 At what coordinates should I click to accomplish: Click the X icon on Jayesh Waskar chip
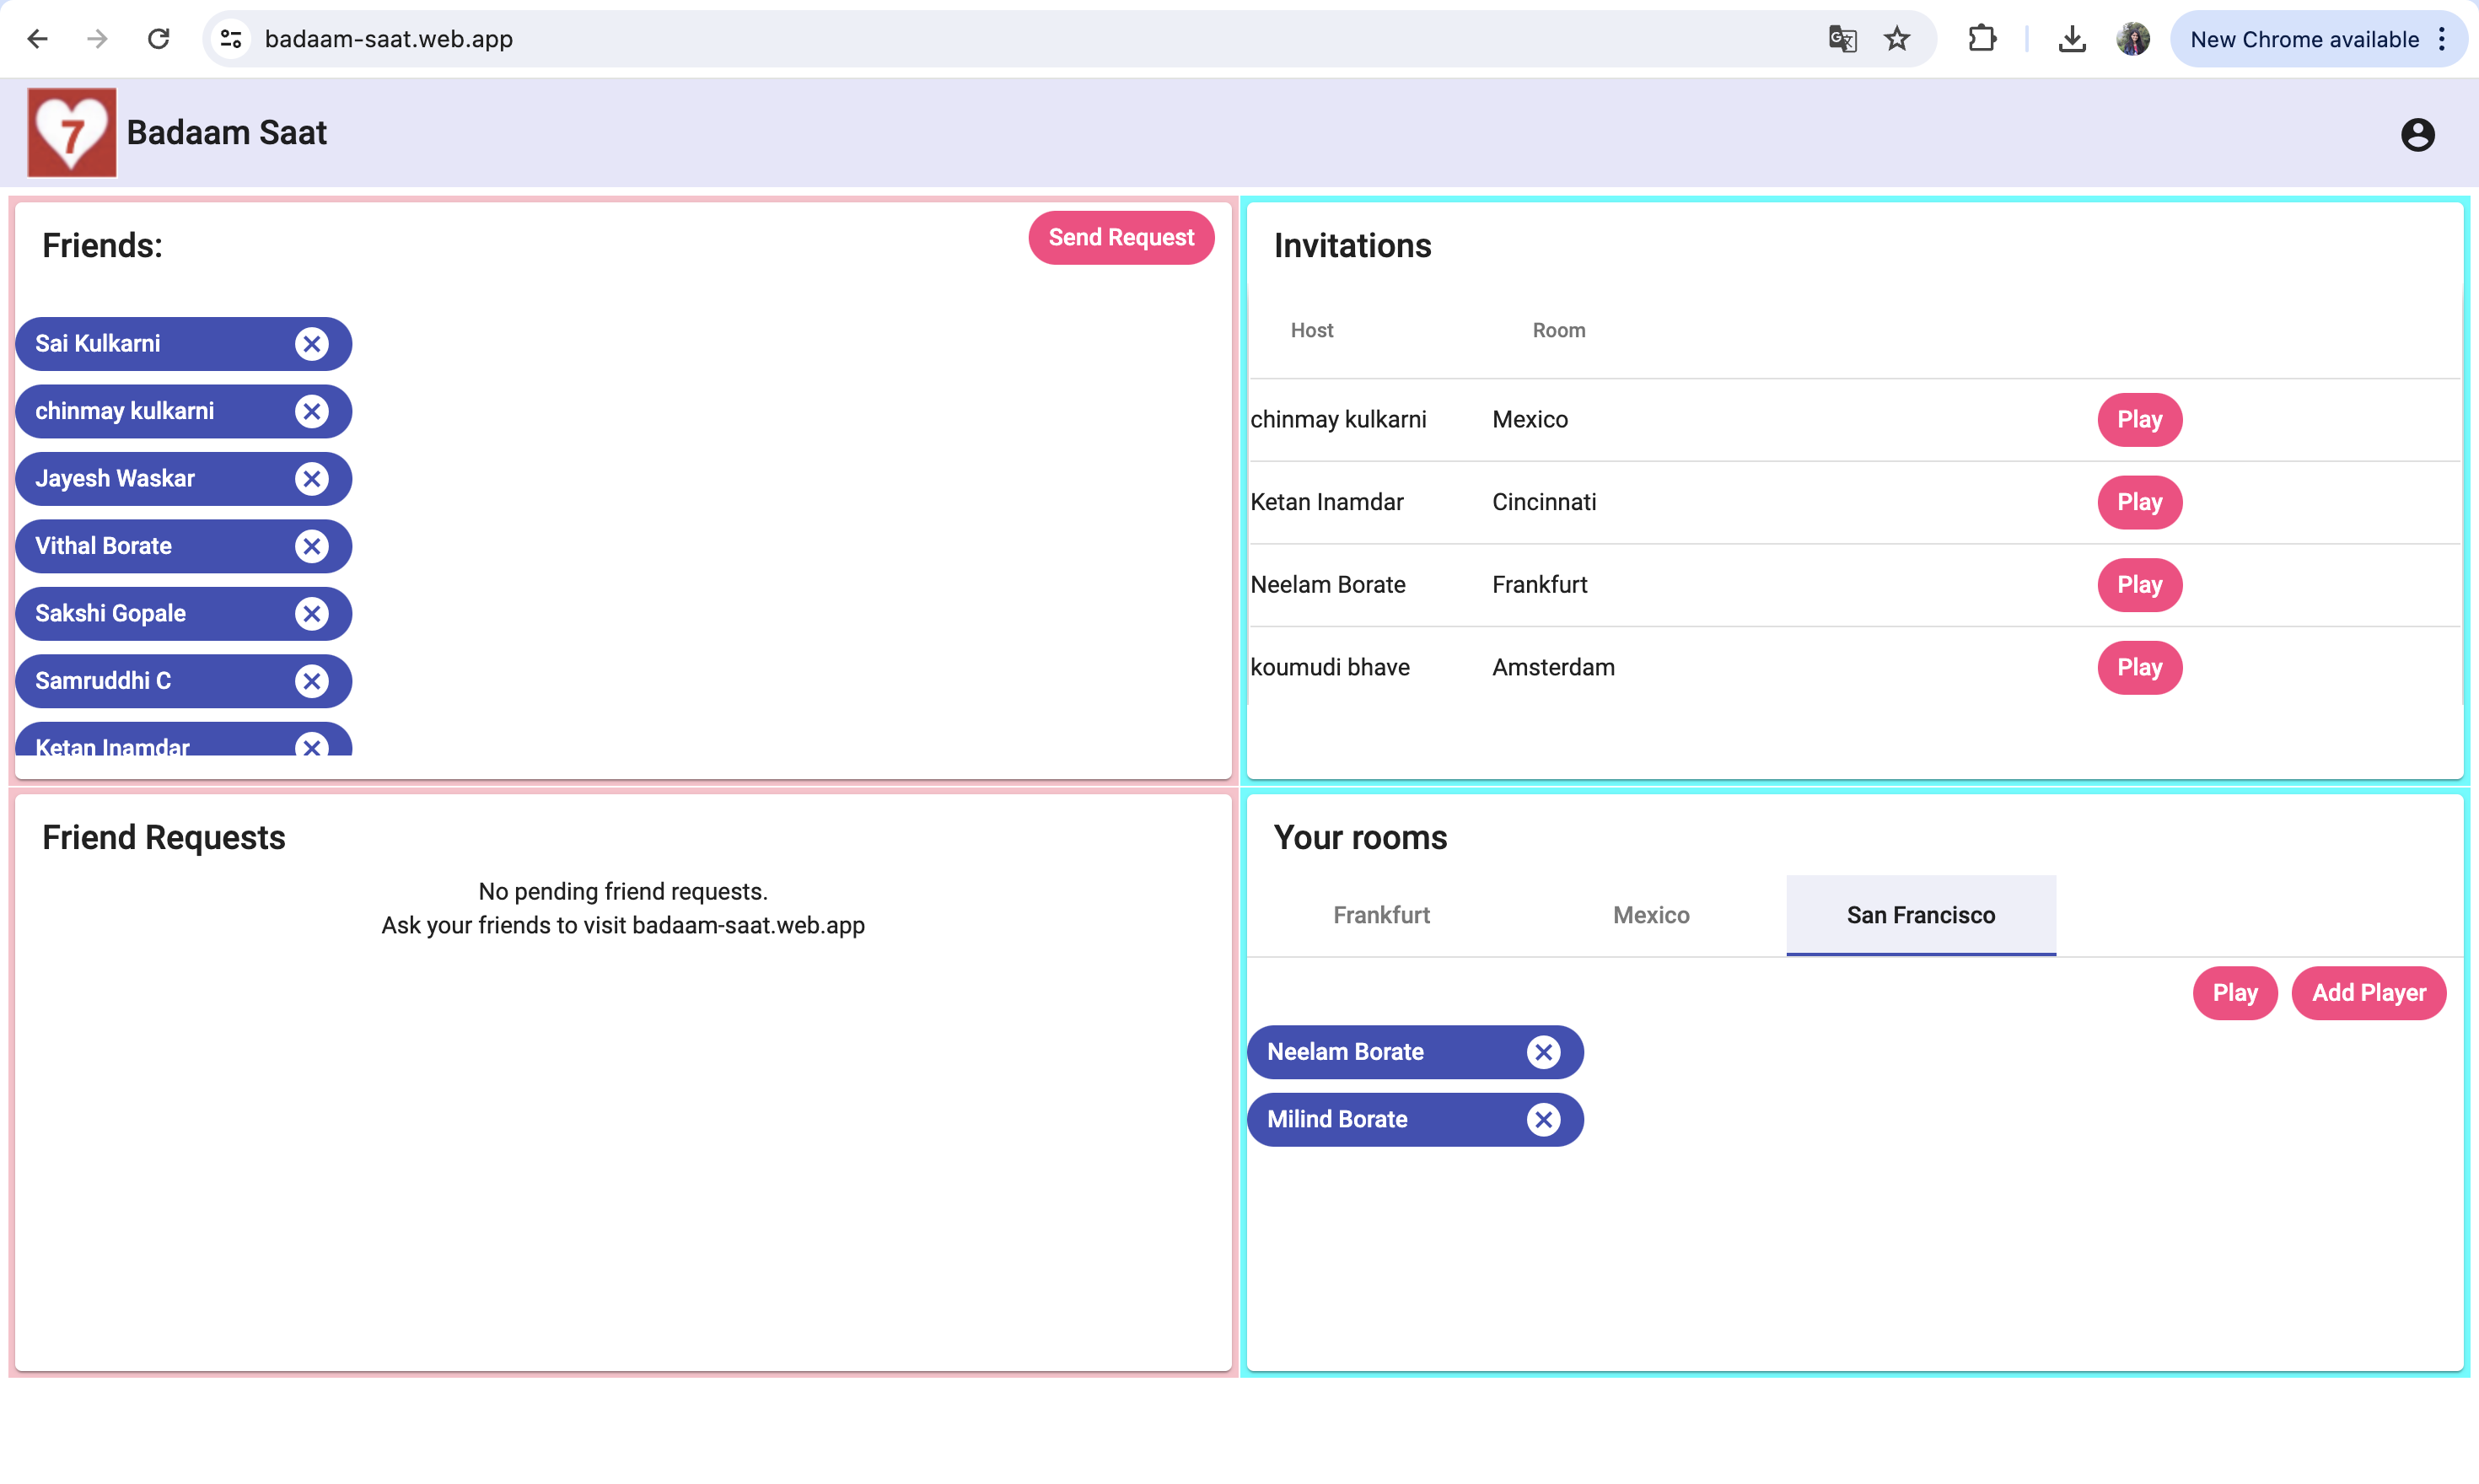click(312, 479)
